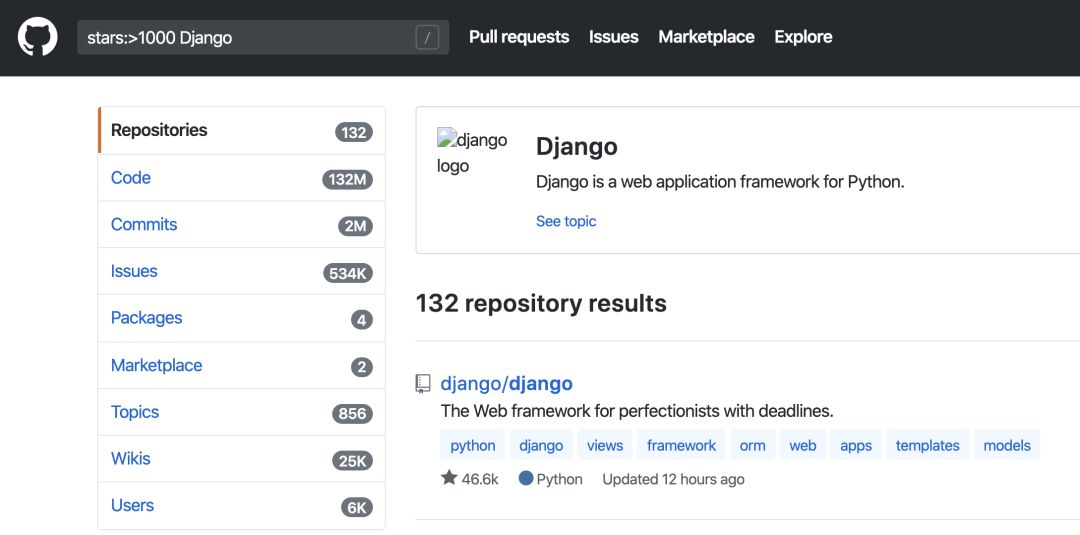Click the blue Python language dot
The image size is (1080, 535).
point(526,478)
